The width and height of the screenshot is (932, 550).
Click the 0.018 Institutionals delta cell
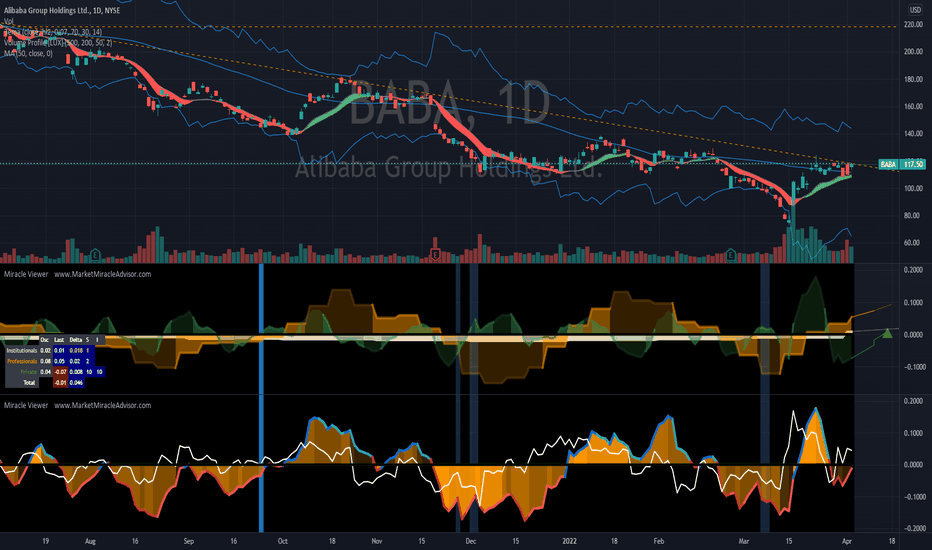(76, 351)
